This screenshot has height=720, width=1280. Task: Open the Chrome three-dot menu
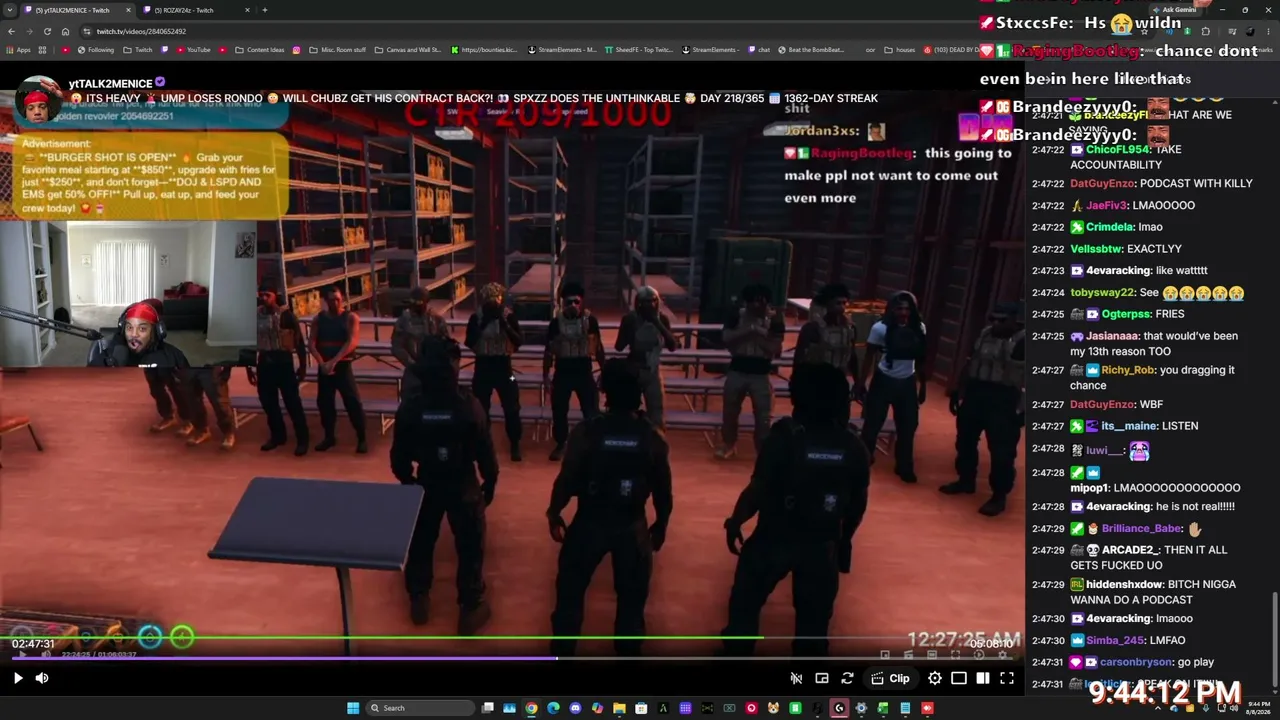[1270, 31]
